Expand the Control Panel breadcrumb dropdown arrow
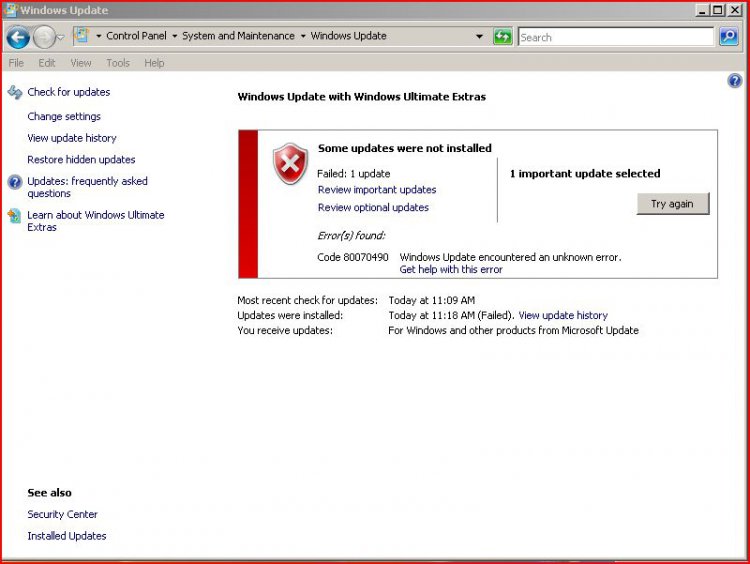Viewport: 750px width, 564px height. click(x=175, y=36)
